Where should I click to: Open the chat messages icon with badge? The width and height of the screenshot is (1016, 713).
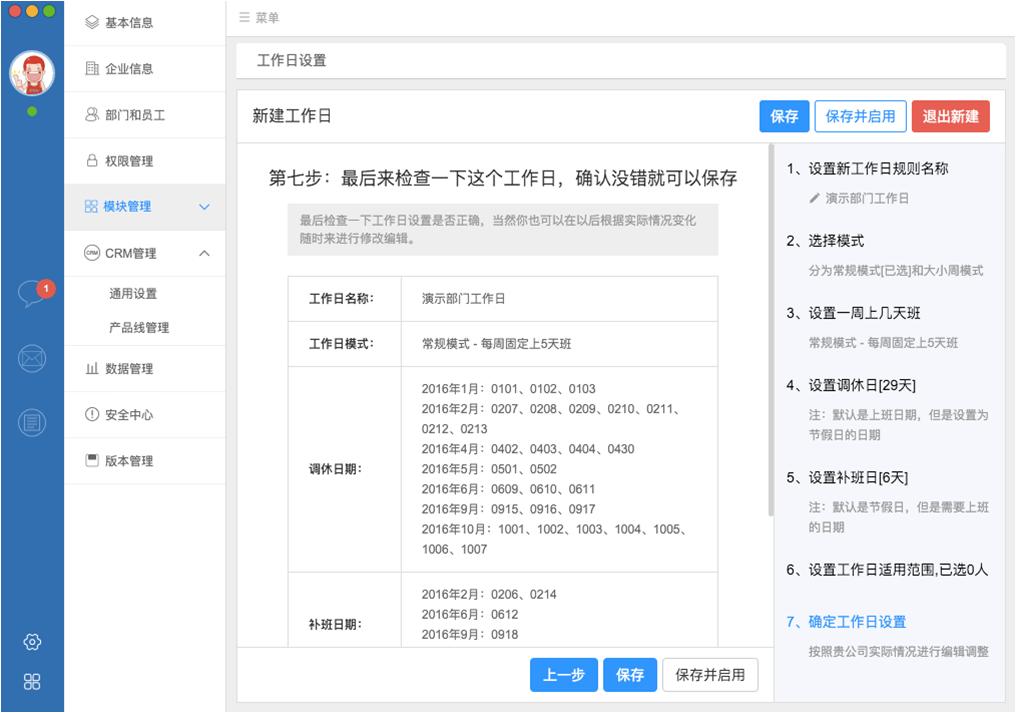pos(32,294)
